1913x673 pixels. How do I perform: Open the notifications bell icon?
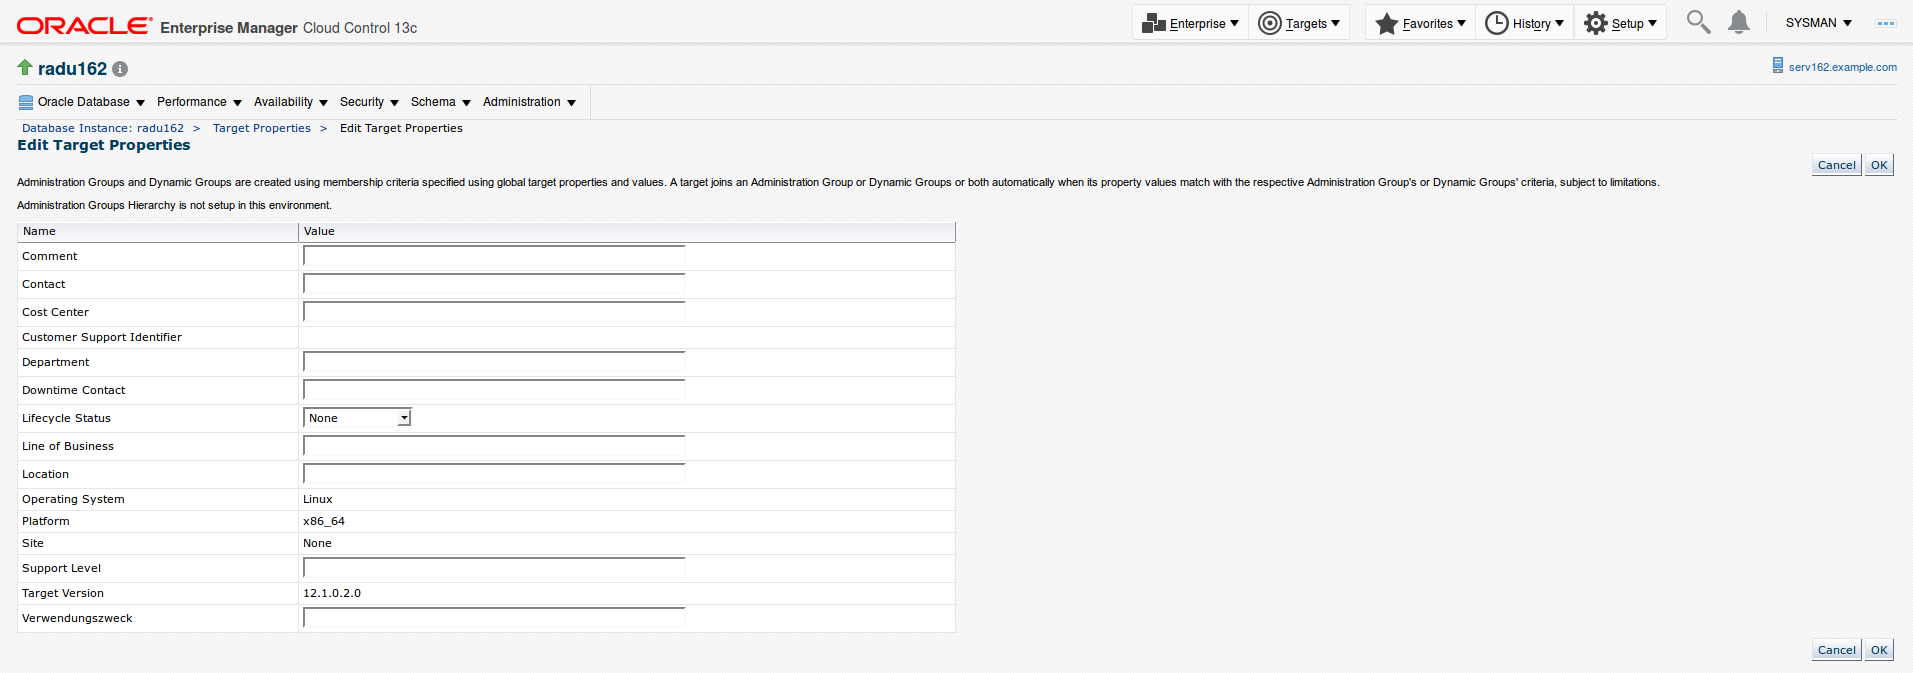pos(1739,22)
